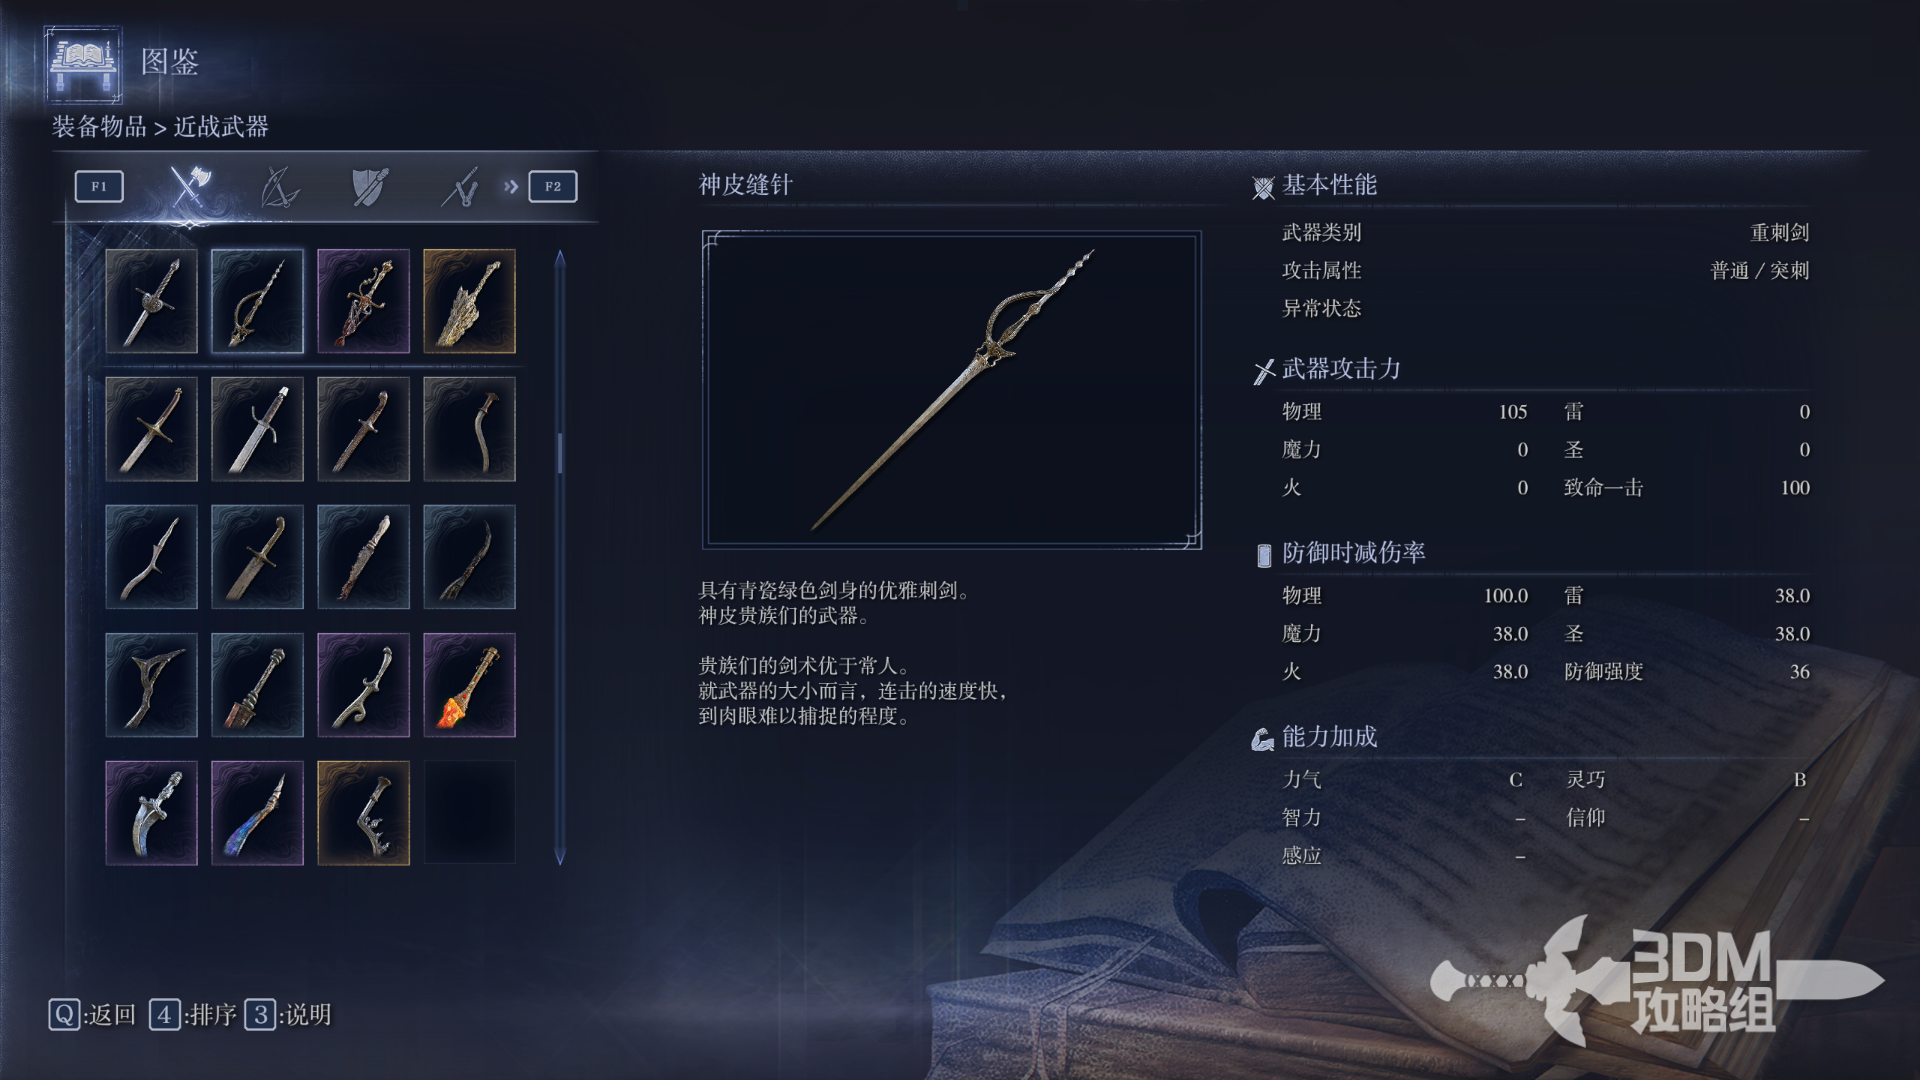Click the first rapier in top row

pos(151,301)
